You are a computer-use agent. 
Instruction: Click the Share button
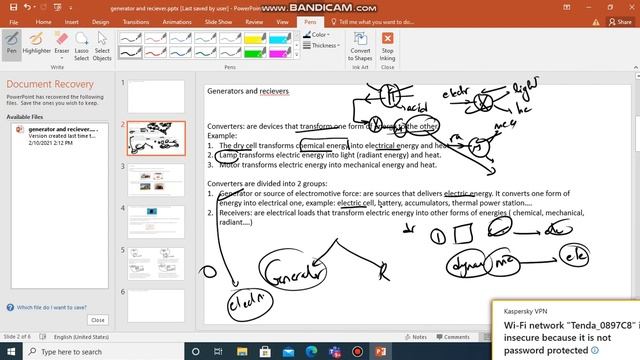(620, 22)
